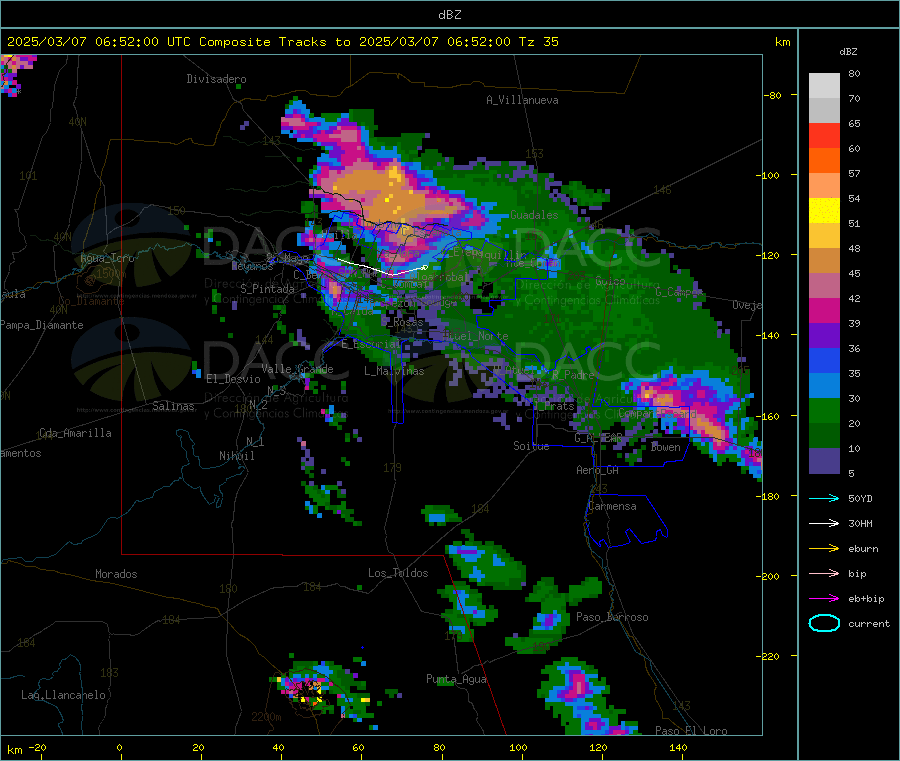Click the 'A_Villanueva' map label
The height and width of the screenshot is (761, 900).
(x=522, y=100)
